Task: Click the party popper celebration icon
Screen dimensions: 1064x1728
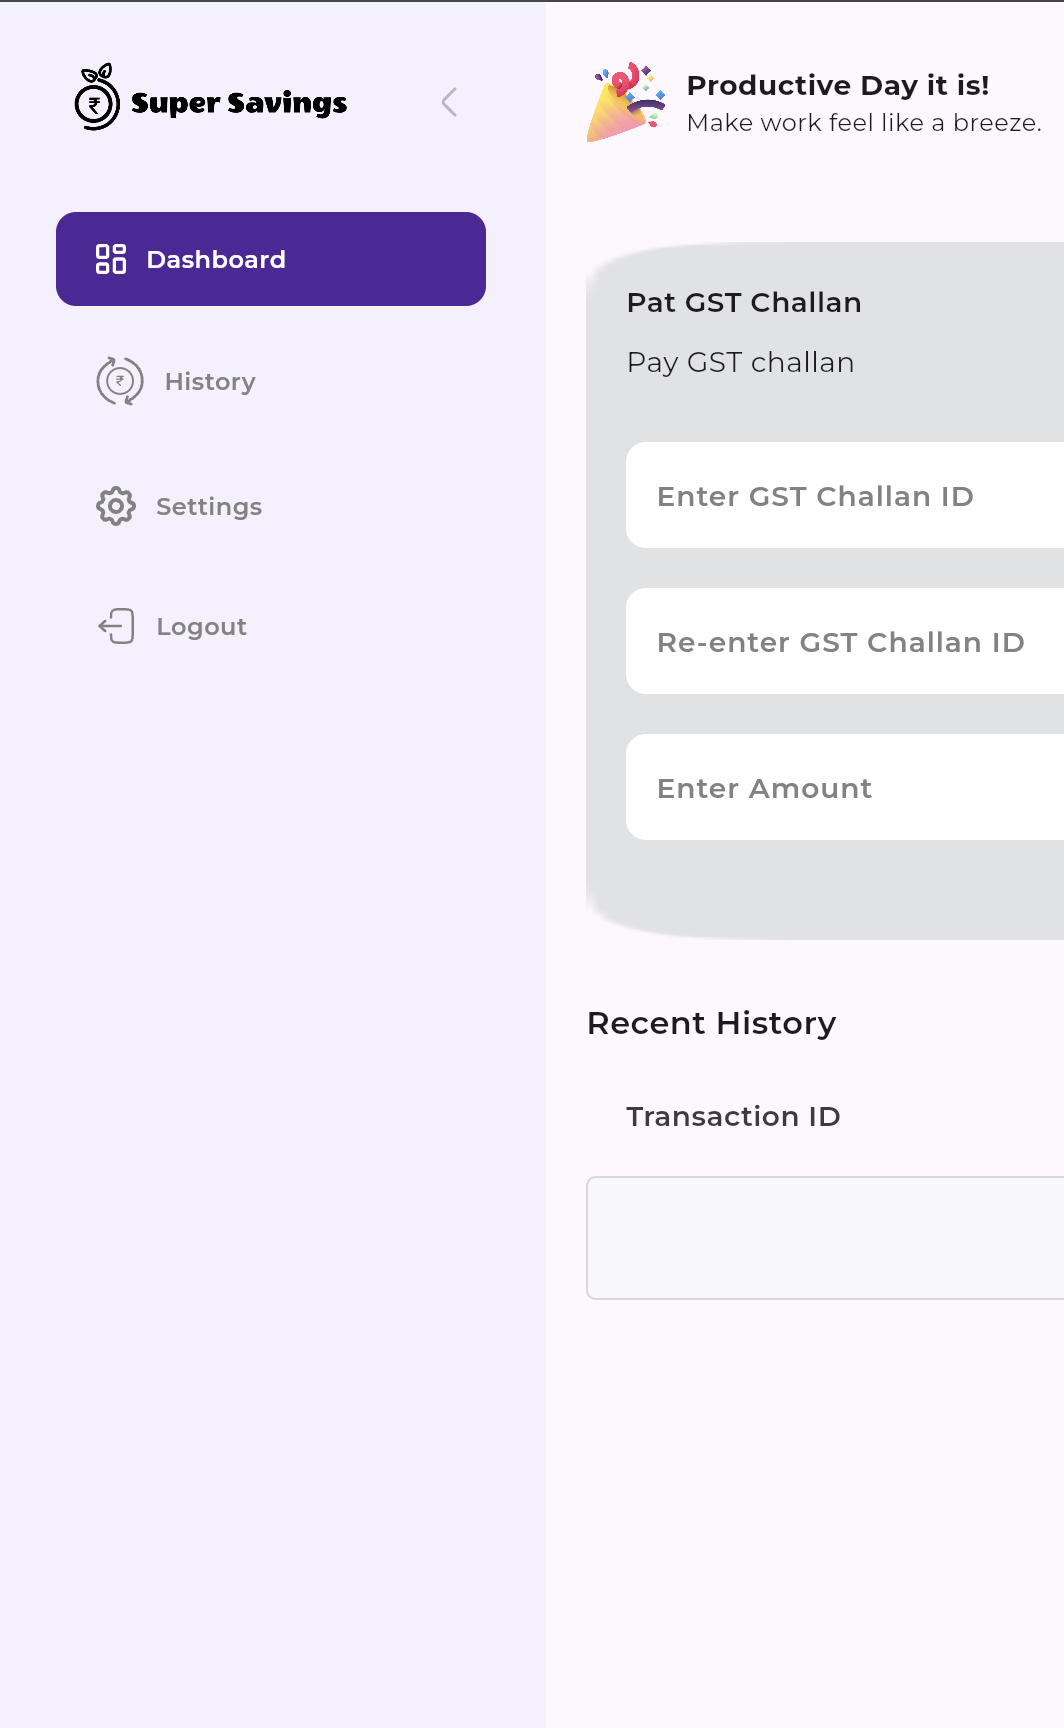Action: click(x=626, y=102)
